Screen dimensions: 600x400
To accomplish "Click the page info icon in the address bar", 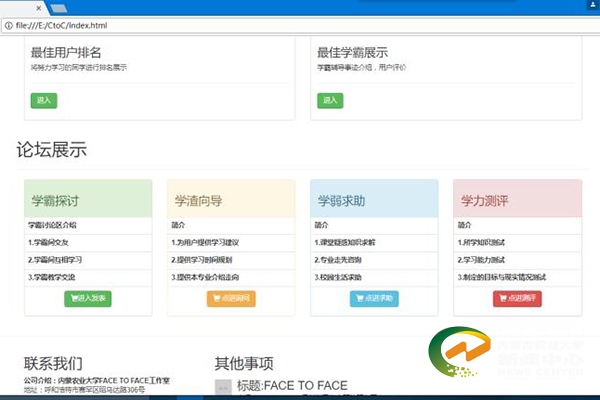I will 8,23.
